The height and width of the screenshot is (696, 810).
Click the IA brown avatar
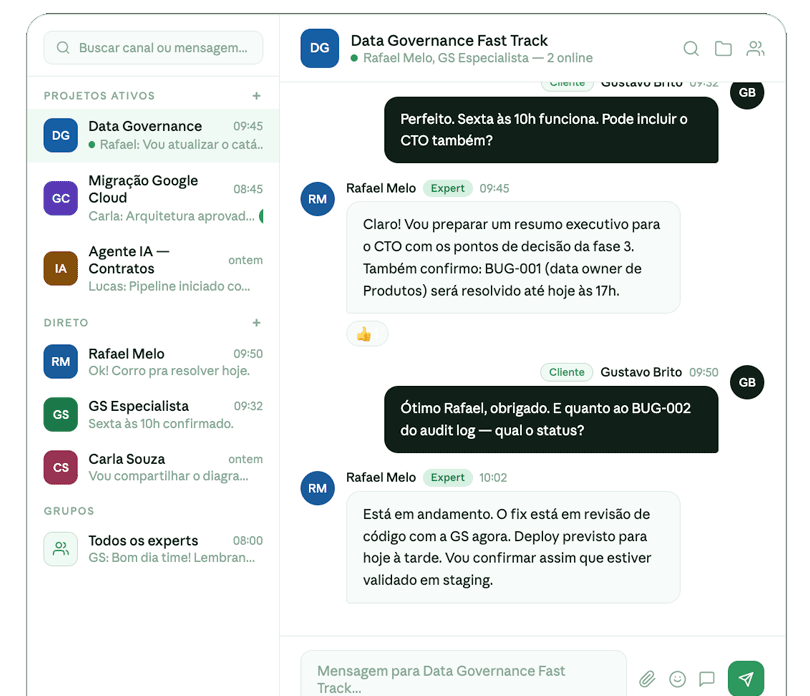[x=60, y=268]
